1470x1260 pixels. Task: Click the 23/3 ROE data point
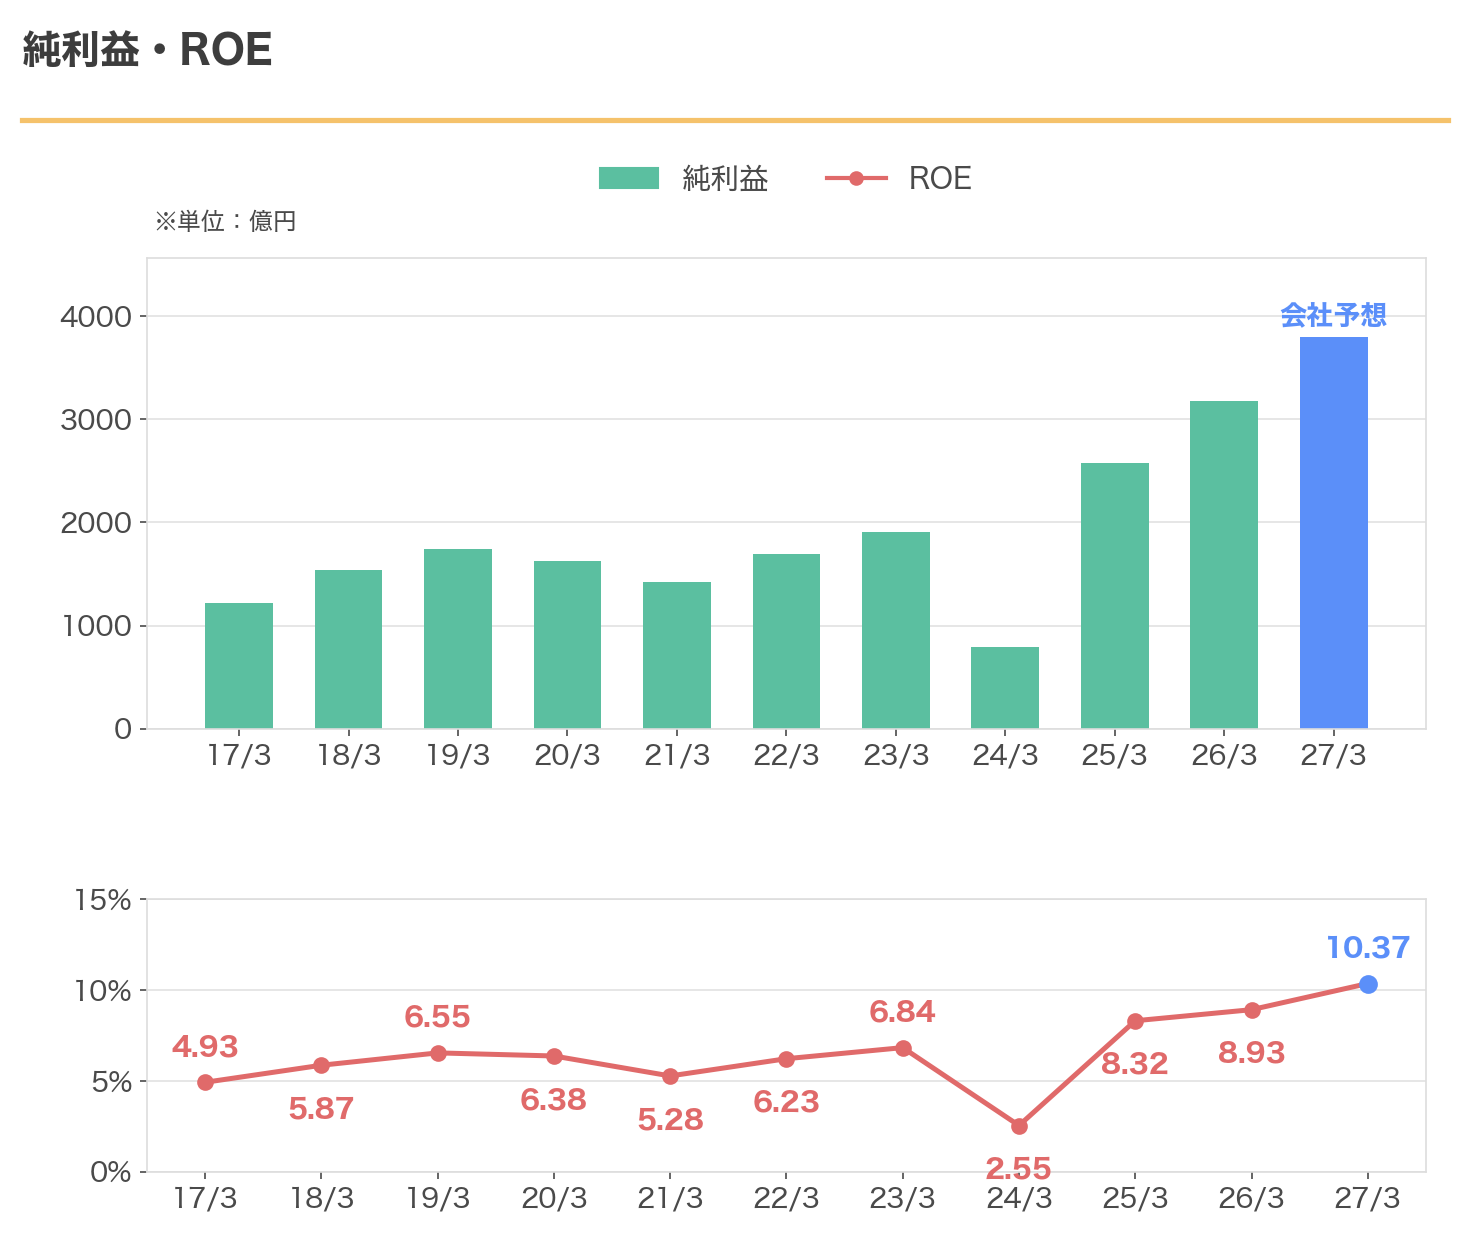[903, 1048]
